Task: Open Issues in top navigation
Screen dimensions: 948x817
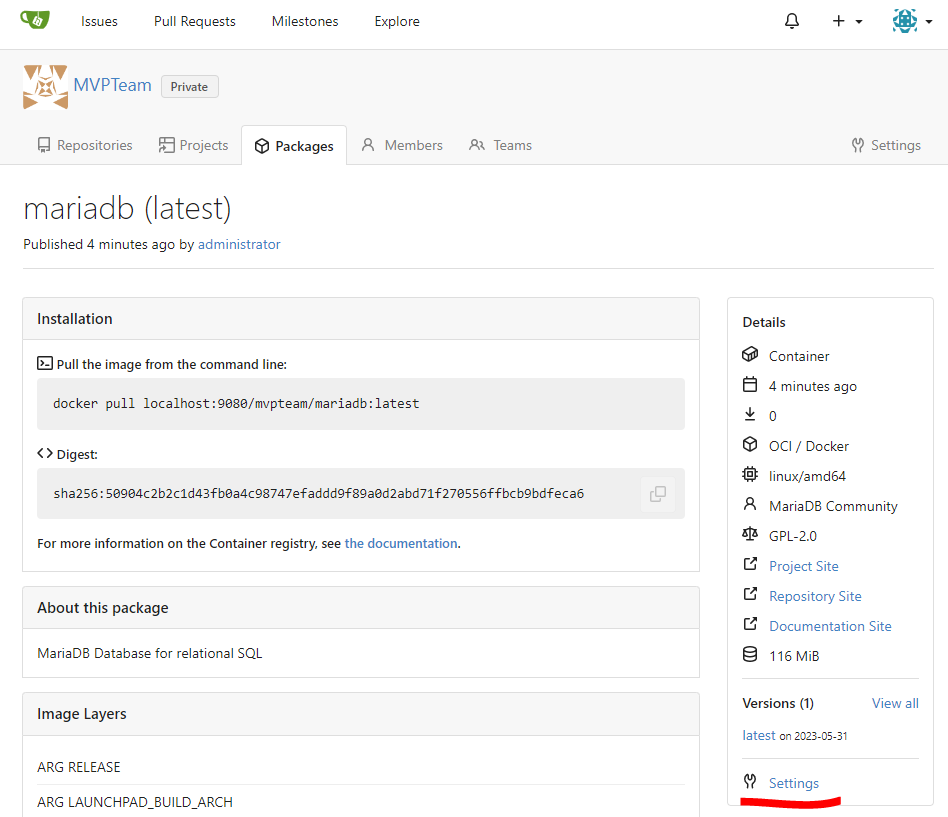Action: coord(99,21)
